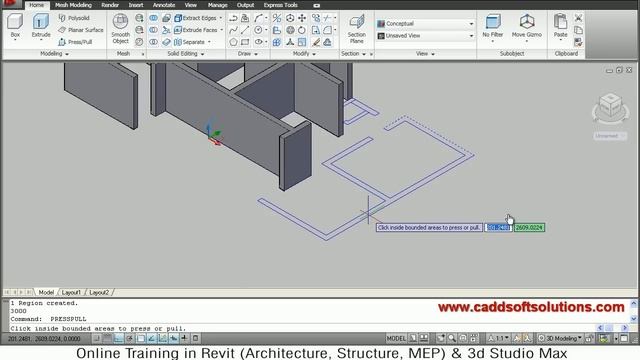The image size is (640, 360).
Task: Toggle the MODEL space button
Action: point(396,338)
